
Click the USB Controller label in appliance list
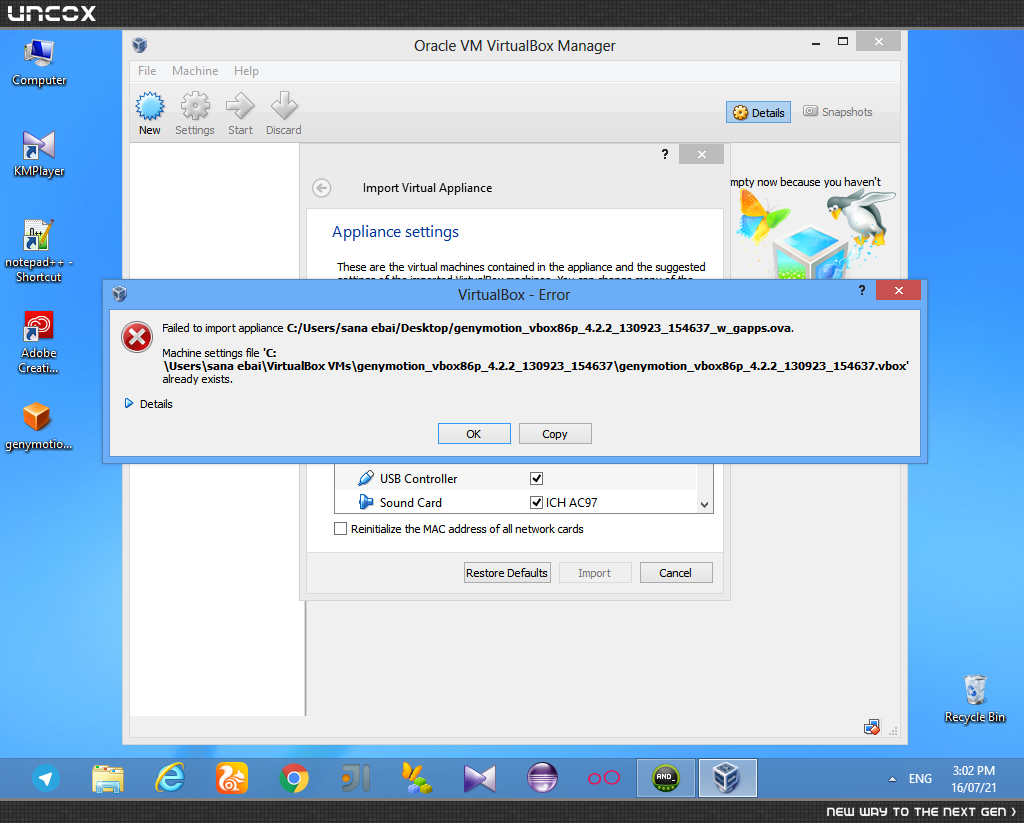(x=419, y=479)
